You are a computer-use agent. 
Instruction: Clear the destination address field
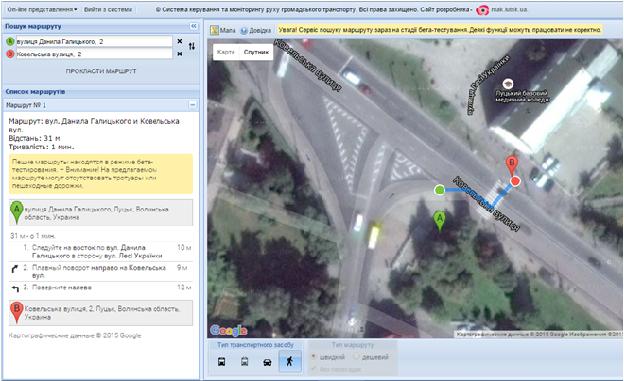180,54
